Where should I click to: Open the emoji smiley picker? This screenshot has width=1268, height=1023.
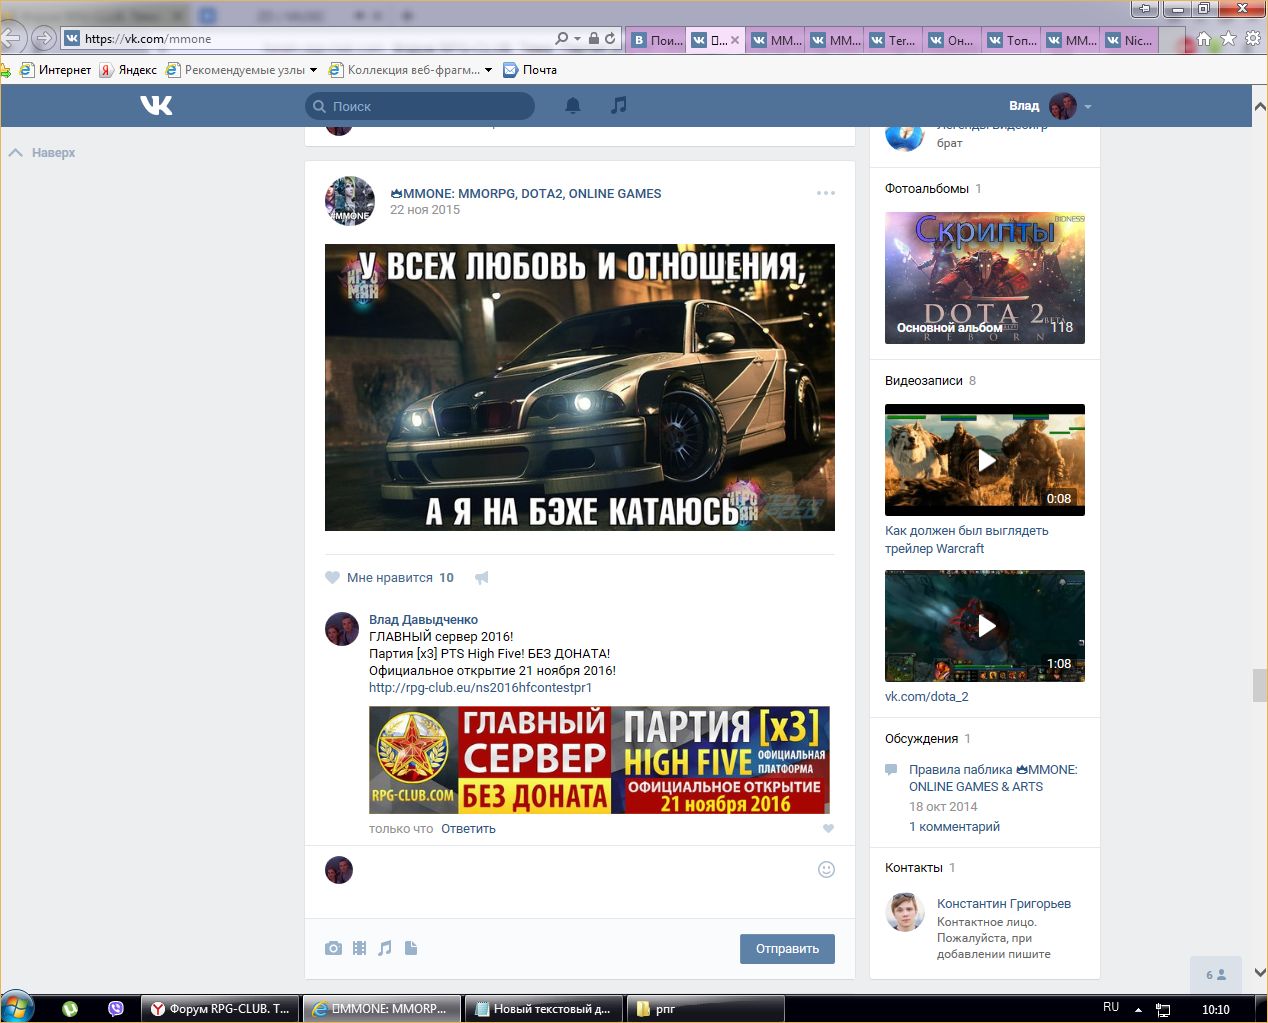pos(826,869)
